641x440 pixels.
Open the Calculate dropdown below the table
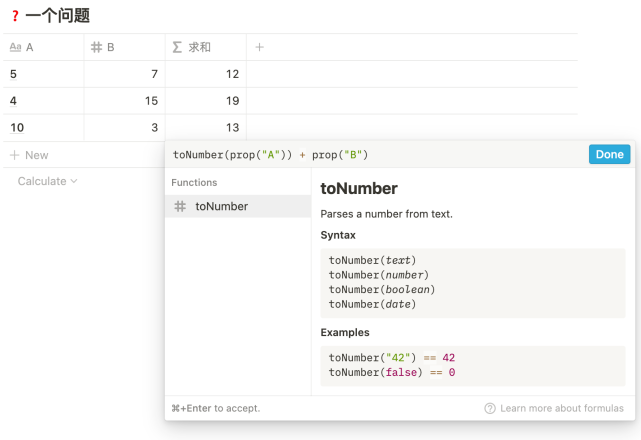tap(47, 181)
